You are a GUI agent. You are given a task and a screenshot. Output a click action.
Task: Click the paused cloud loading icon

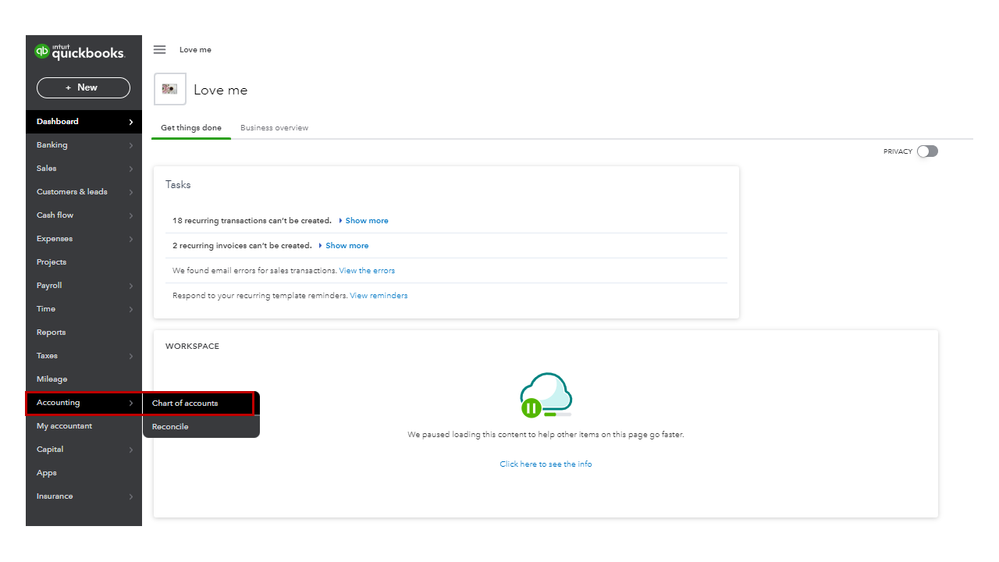pyautogui.click(x=545, y=395)
